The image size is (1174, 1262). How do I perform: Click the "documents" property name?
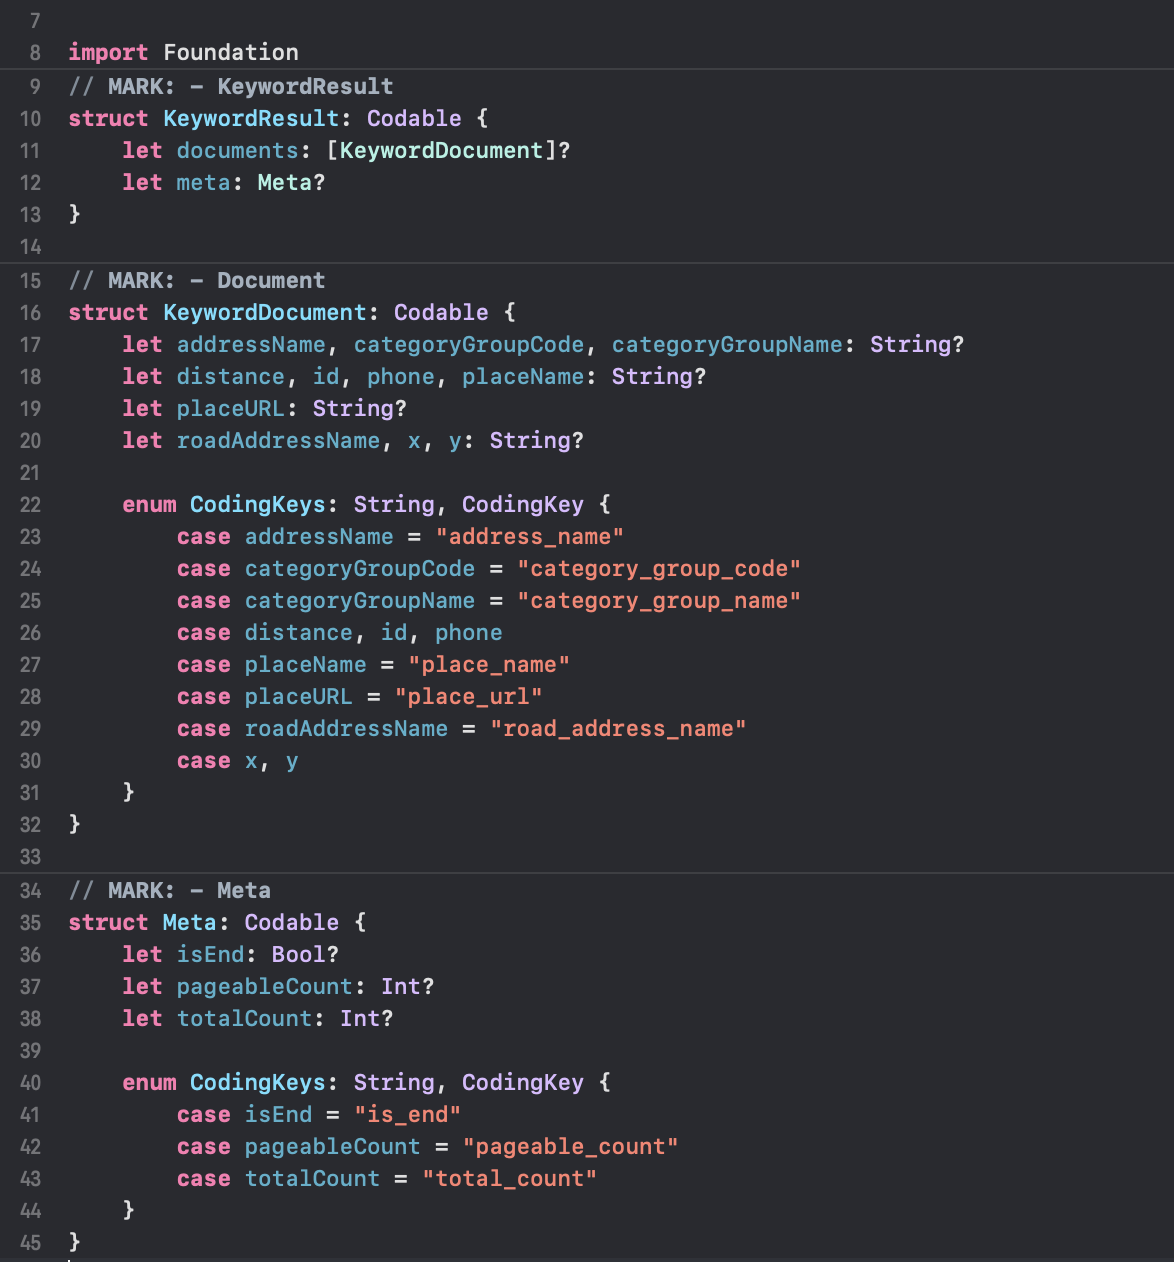pyautogui.click(x=237, y=150)
